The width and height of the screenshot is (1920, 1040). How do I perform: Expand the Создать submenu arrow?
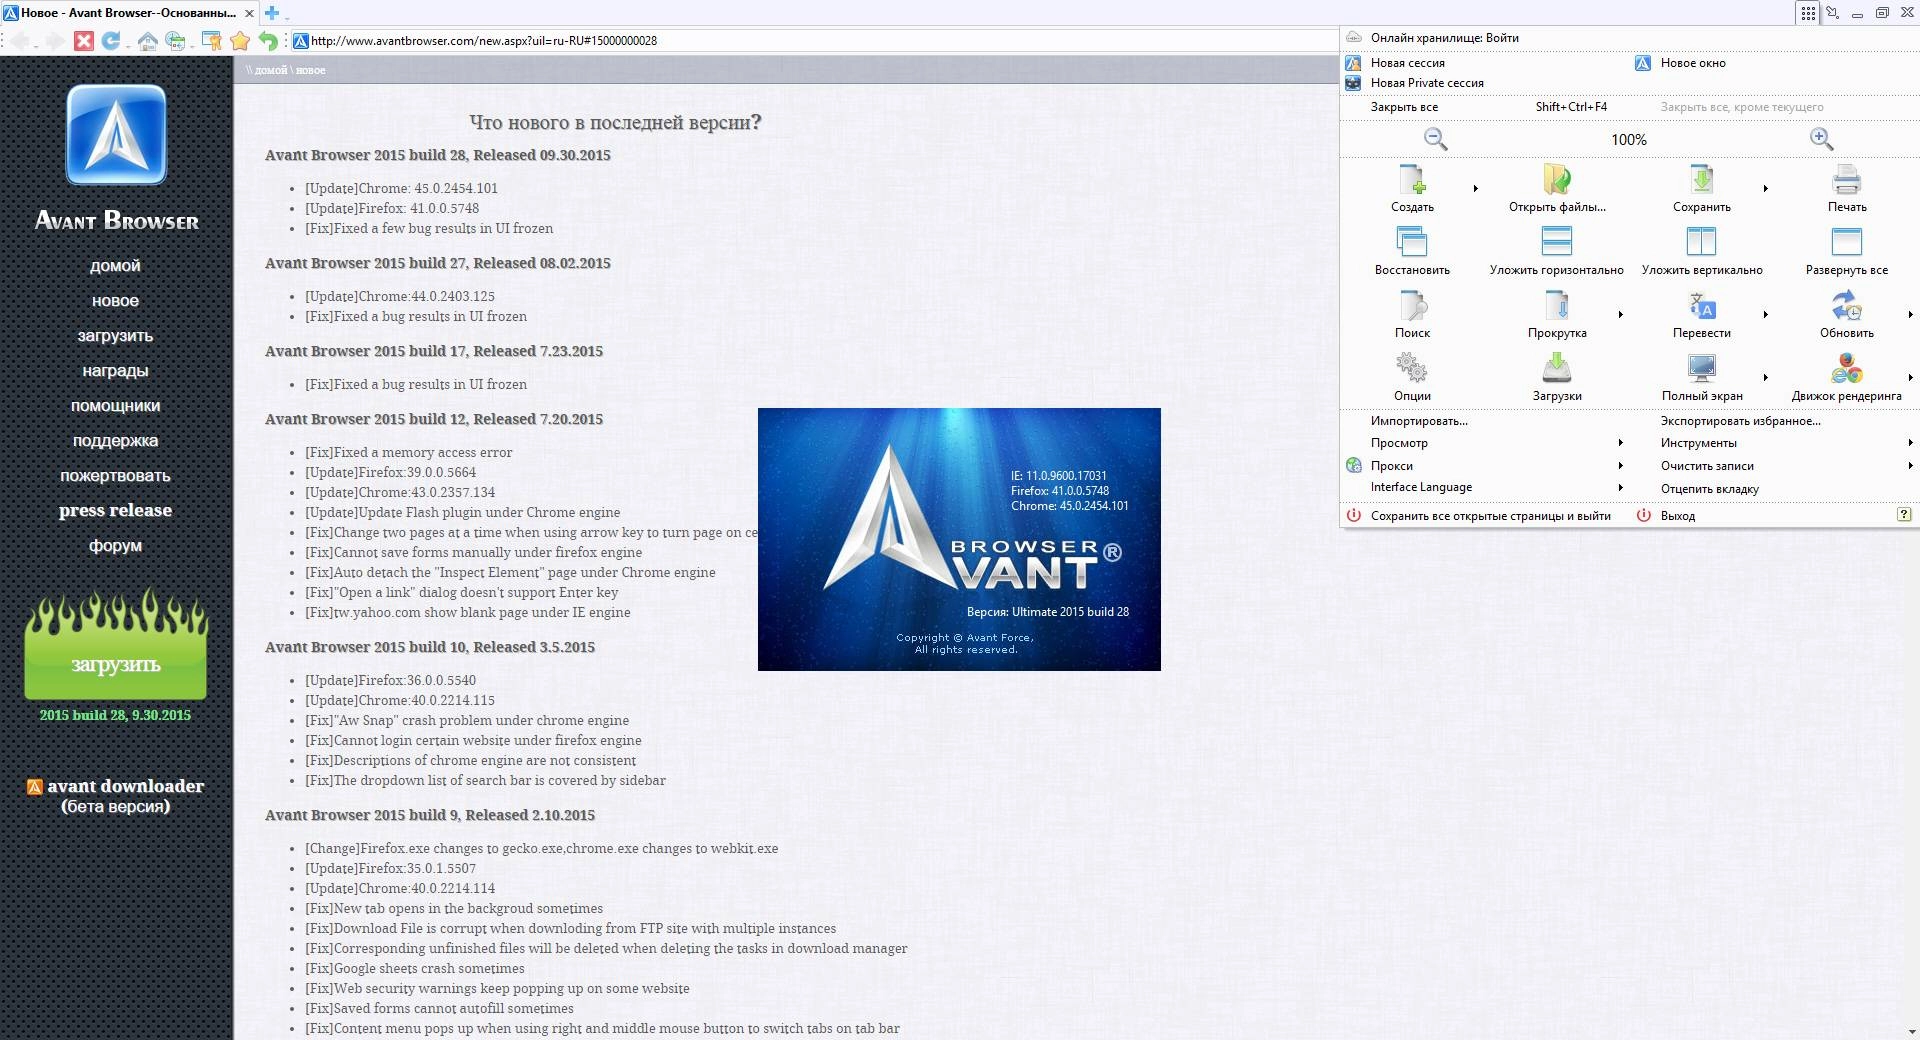[1475, 188]
